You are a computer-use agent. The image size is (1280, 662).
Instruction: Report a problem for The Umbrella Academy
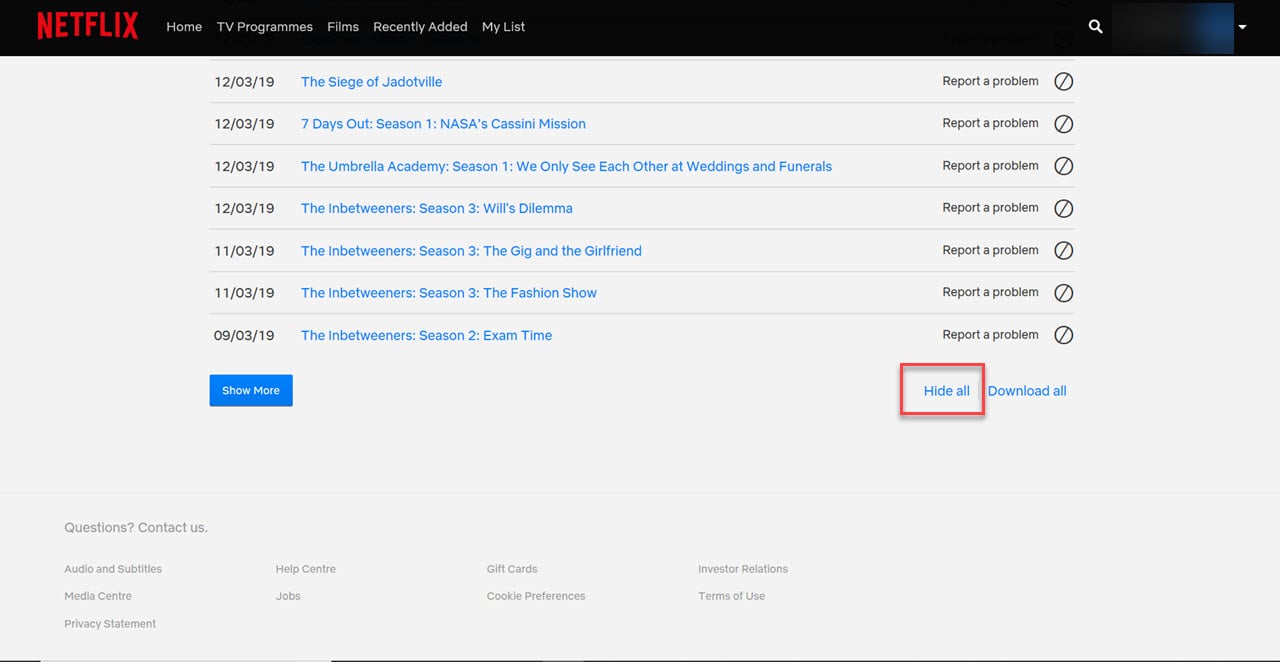pyautogui.click(x=990, y=165)
